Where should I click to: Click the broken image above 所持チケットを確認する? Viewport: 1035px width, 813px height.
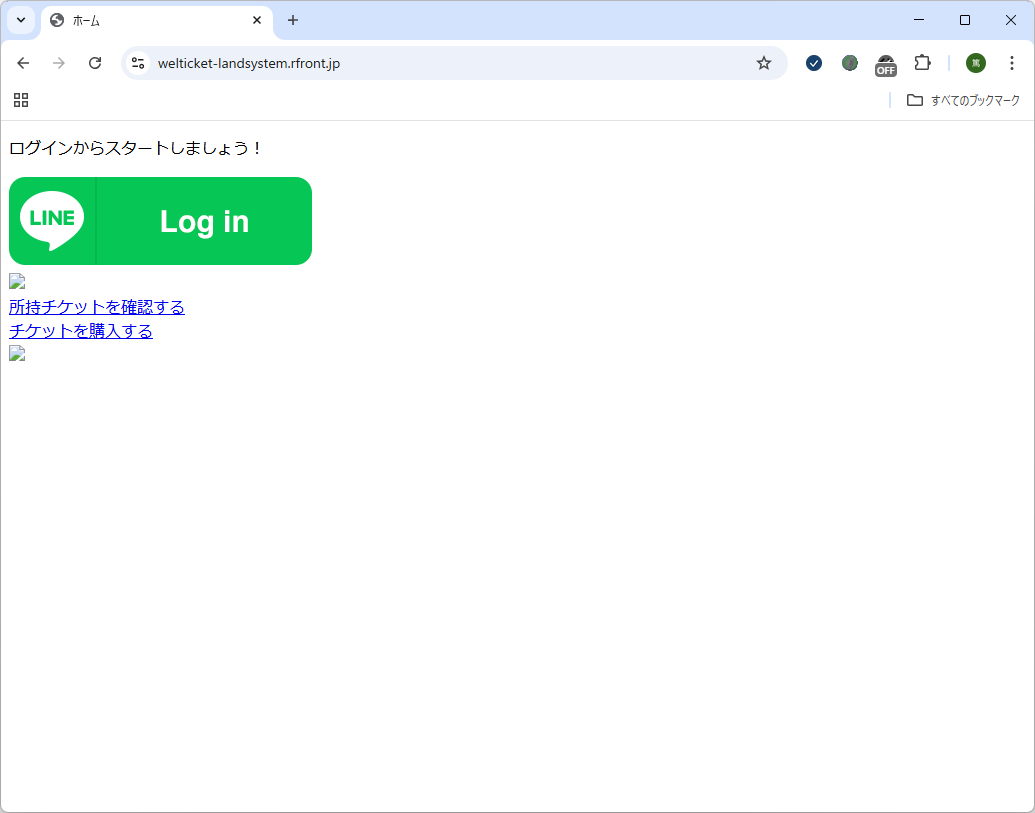tap(17, 282)
